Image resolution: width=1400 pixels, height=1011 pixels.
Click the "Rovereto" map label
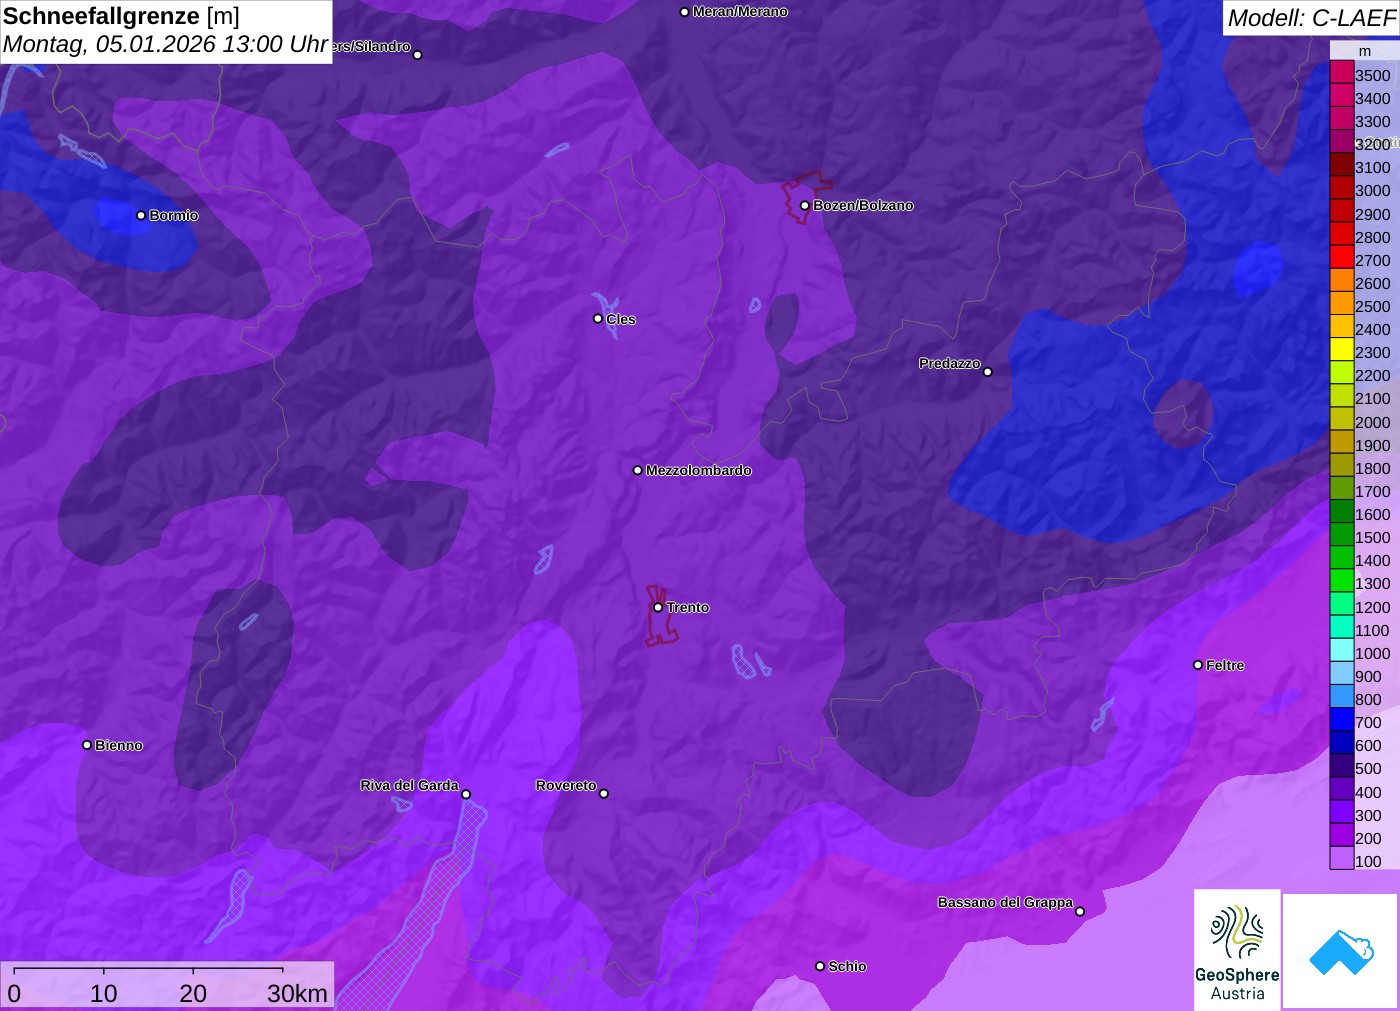tap(566, 785)
